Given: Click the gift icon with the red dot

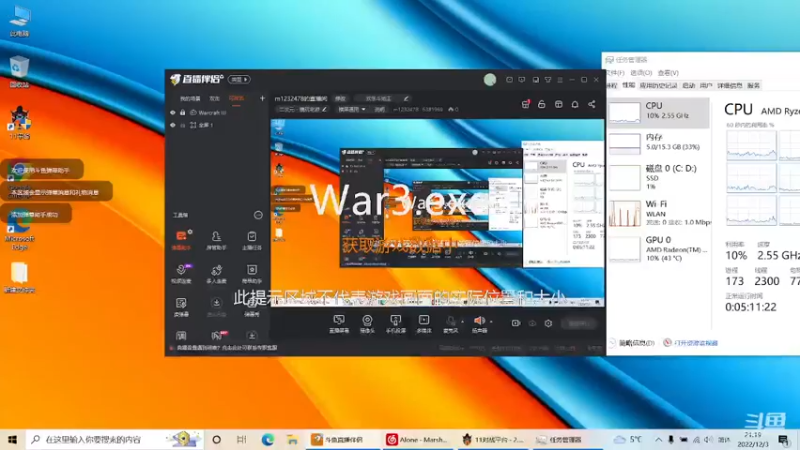Looking at the screenshot, I should pyautogui.click(x=526, y=104).
